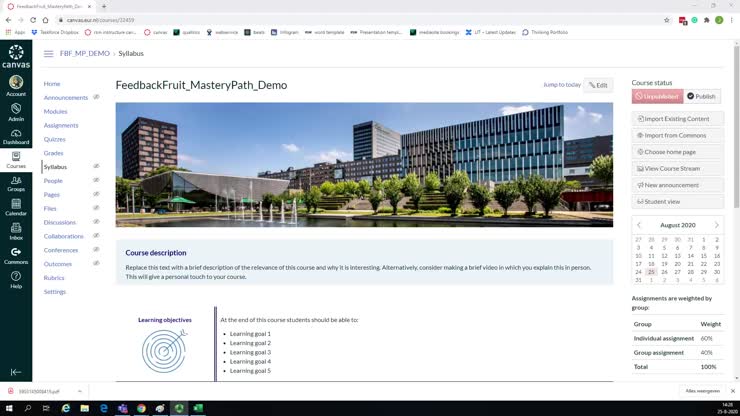Click the address bar URL field
740x416 pixels.
pyautogui.click(x=359, y=20)
